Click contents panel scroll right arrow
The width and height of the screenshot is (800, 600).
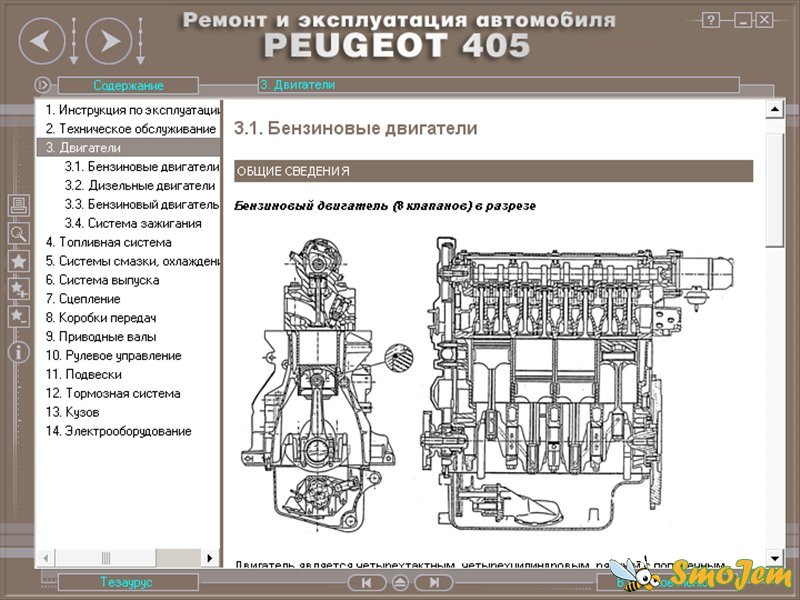coord(210,558)
